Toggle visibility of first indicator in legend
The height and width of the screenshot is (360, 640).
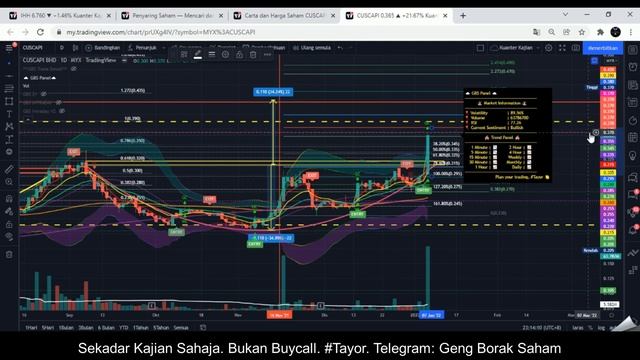[x=74, y=69]
